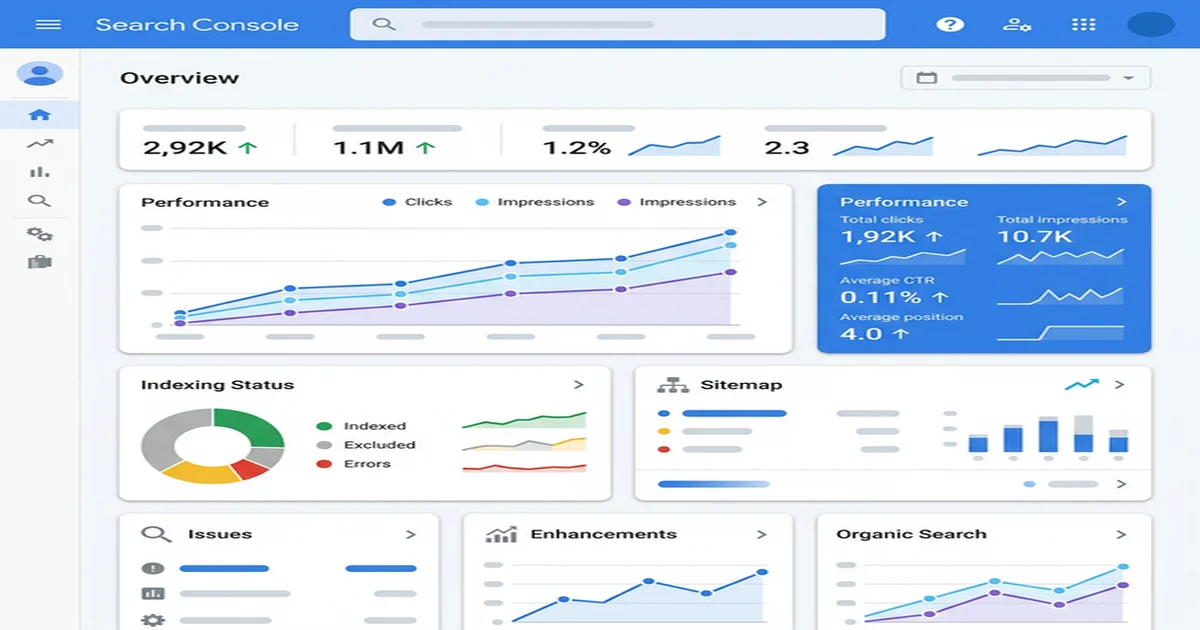Expand the blue Performance summary panel

(1121, 202)
